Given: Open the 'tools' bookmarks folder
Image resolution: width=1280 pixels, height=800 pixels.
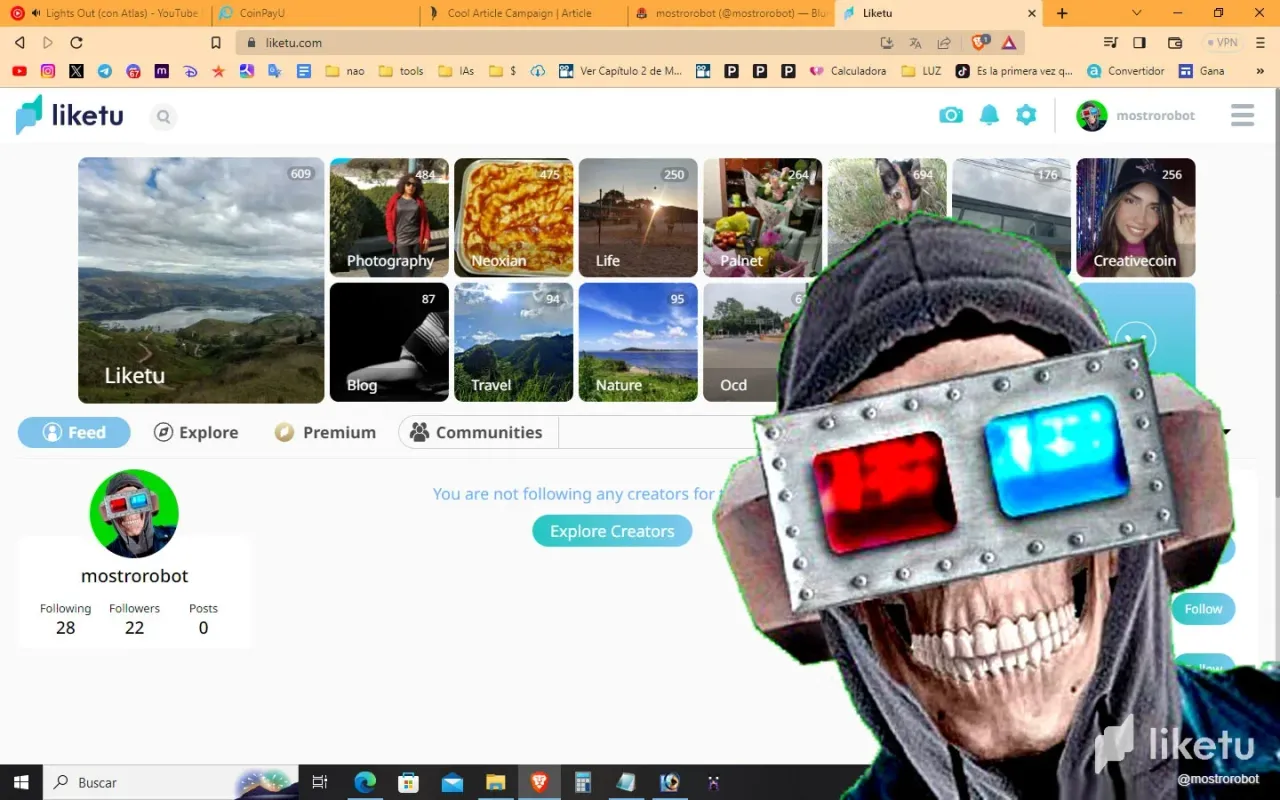Looking at the screenshot, I should pos(401,71).
